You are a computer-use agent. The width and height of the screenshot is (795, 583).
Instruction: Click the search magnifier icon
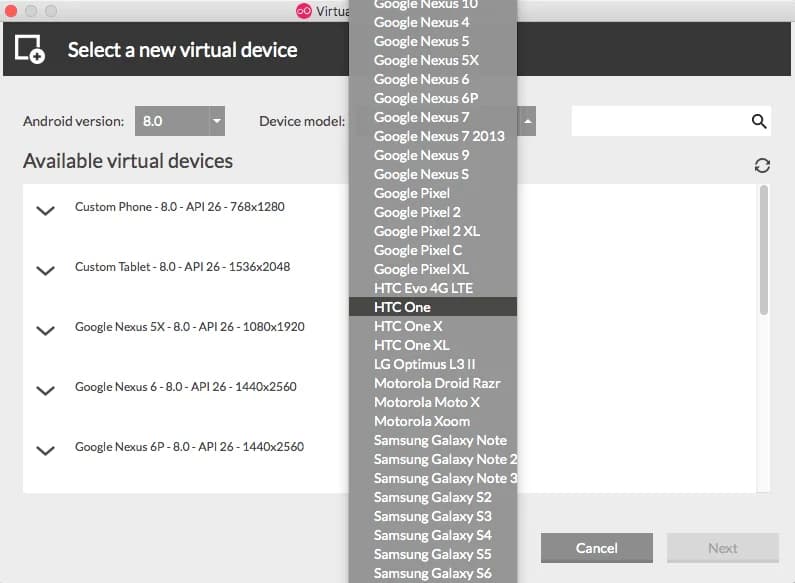(758, 121)
